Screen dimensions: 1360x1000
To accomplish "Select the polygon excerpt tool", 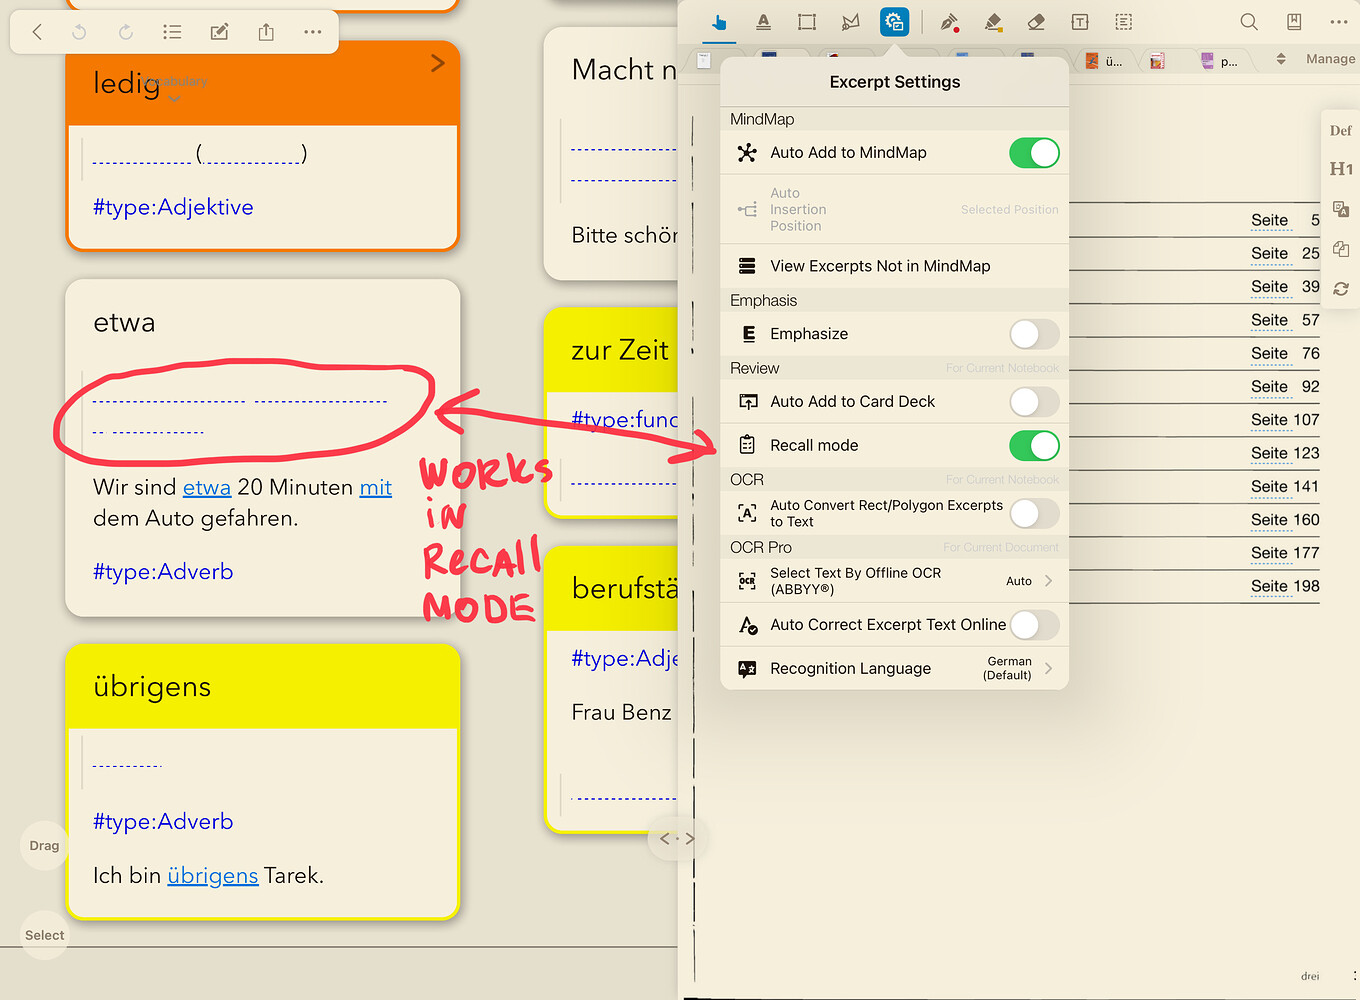I will 850,22.
